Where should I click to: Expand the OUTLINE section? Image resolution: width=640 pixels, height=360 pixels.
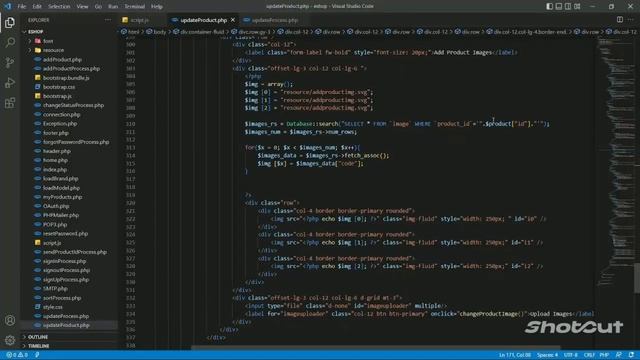(38, 337)
